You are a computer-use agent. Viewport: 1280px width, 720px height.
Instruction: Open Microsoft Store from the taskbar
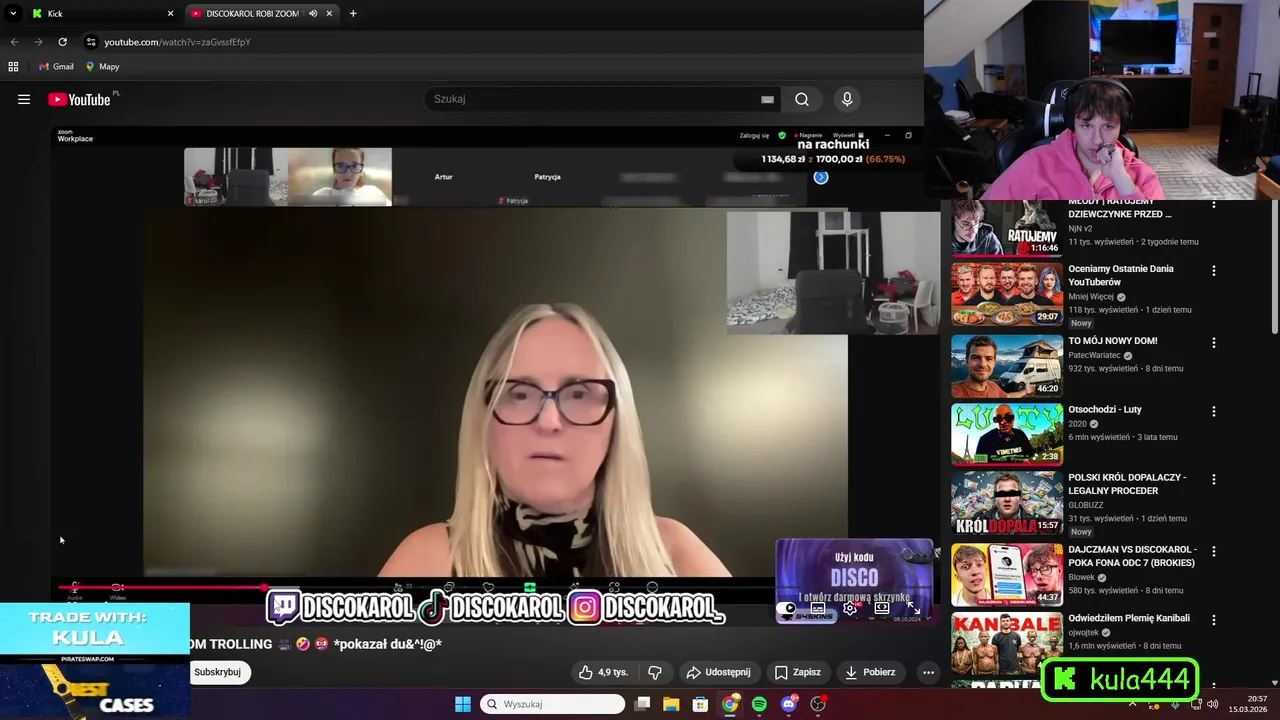[x=701, y=704]
